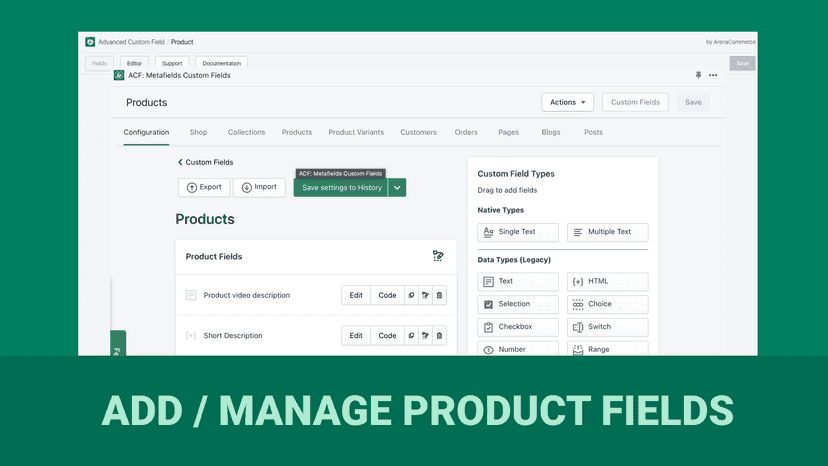Click 'Advanced Custom Field' breadcrumb link
Image resolution: width=828 pixels, height=466 pixels.
click(x=131, y=42)
